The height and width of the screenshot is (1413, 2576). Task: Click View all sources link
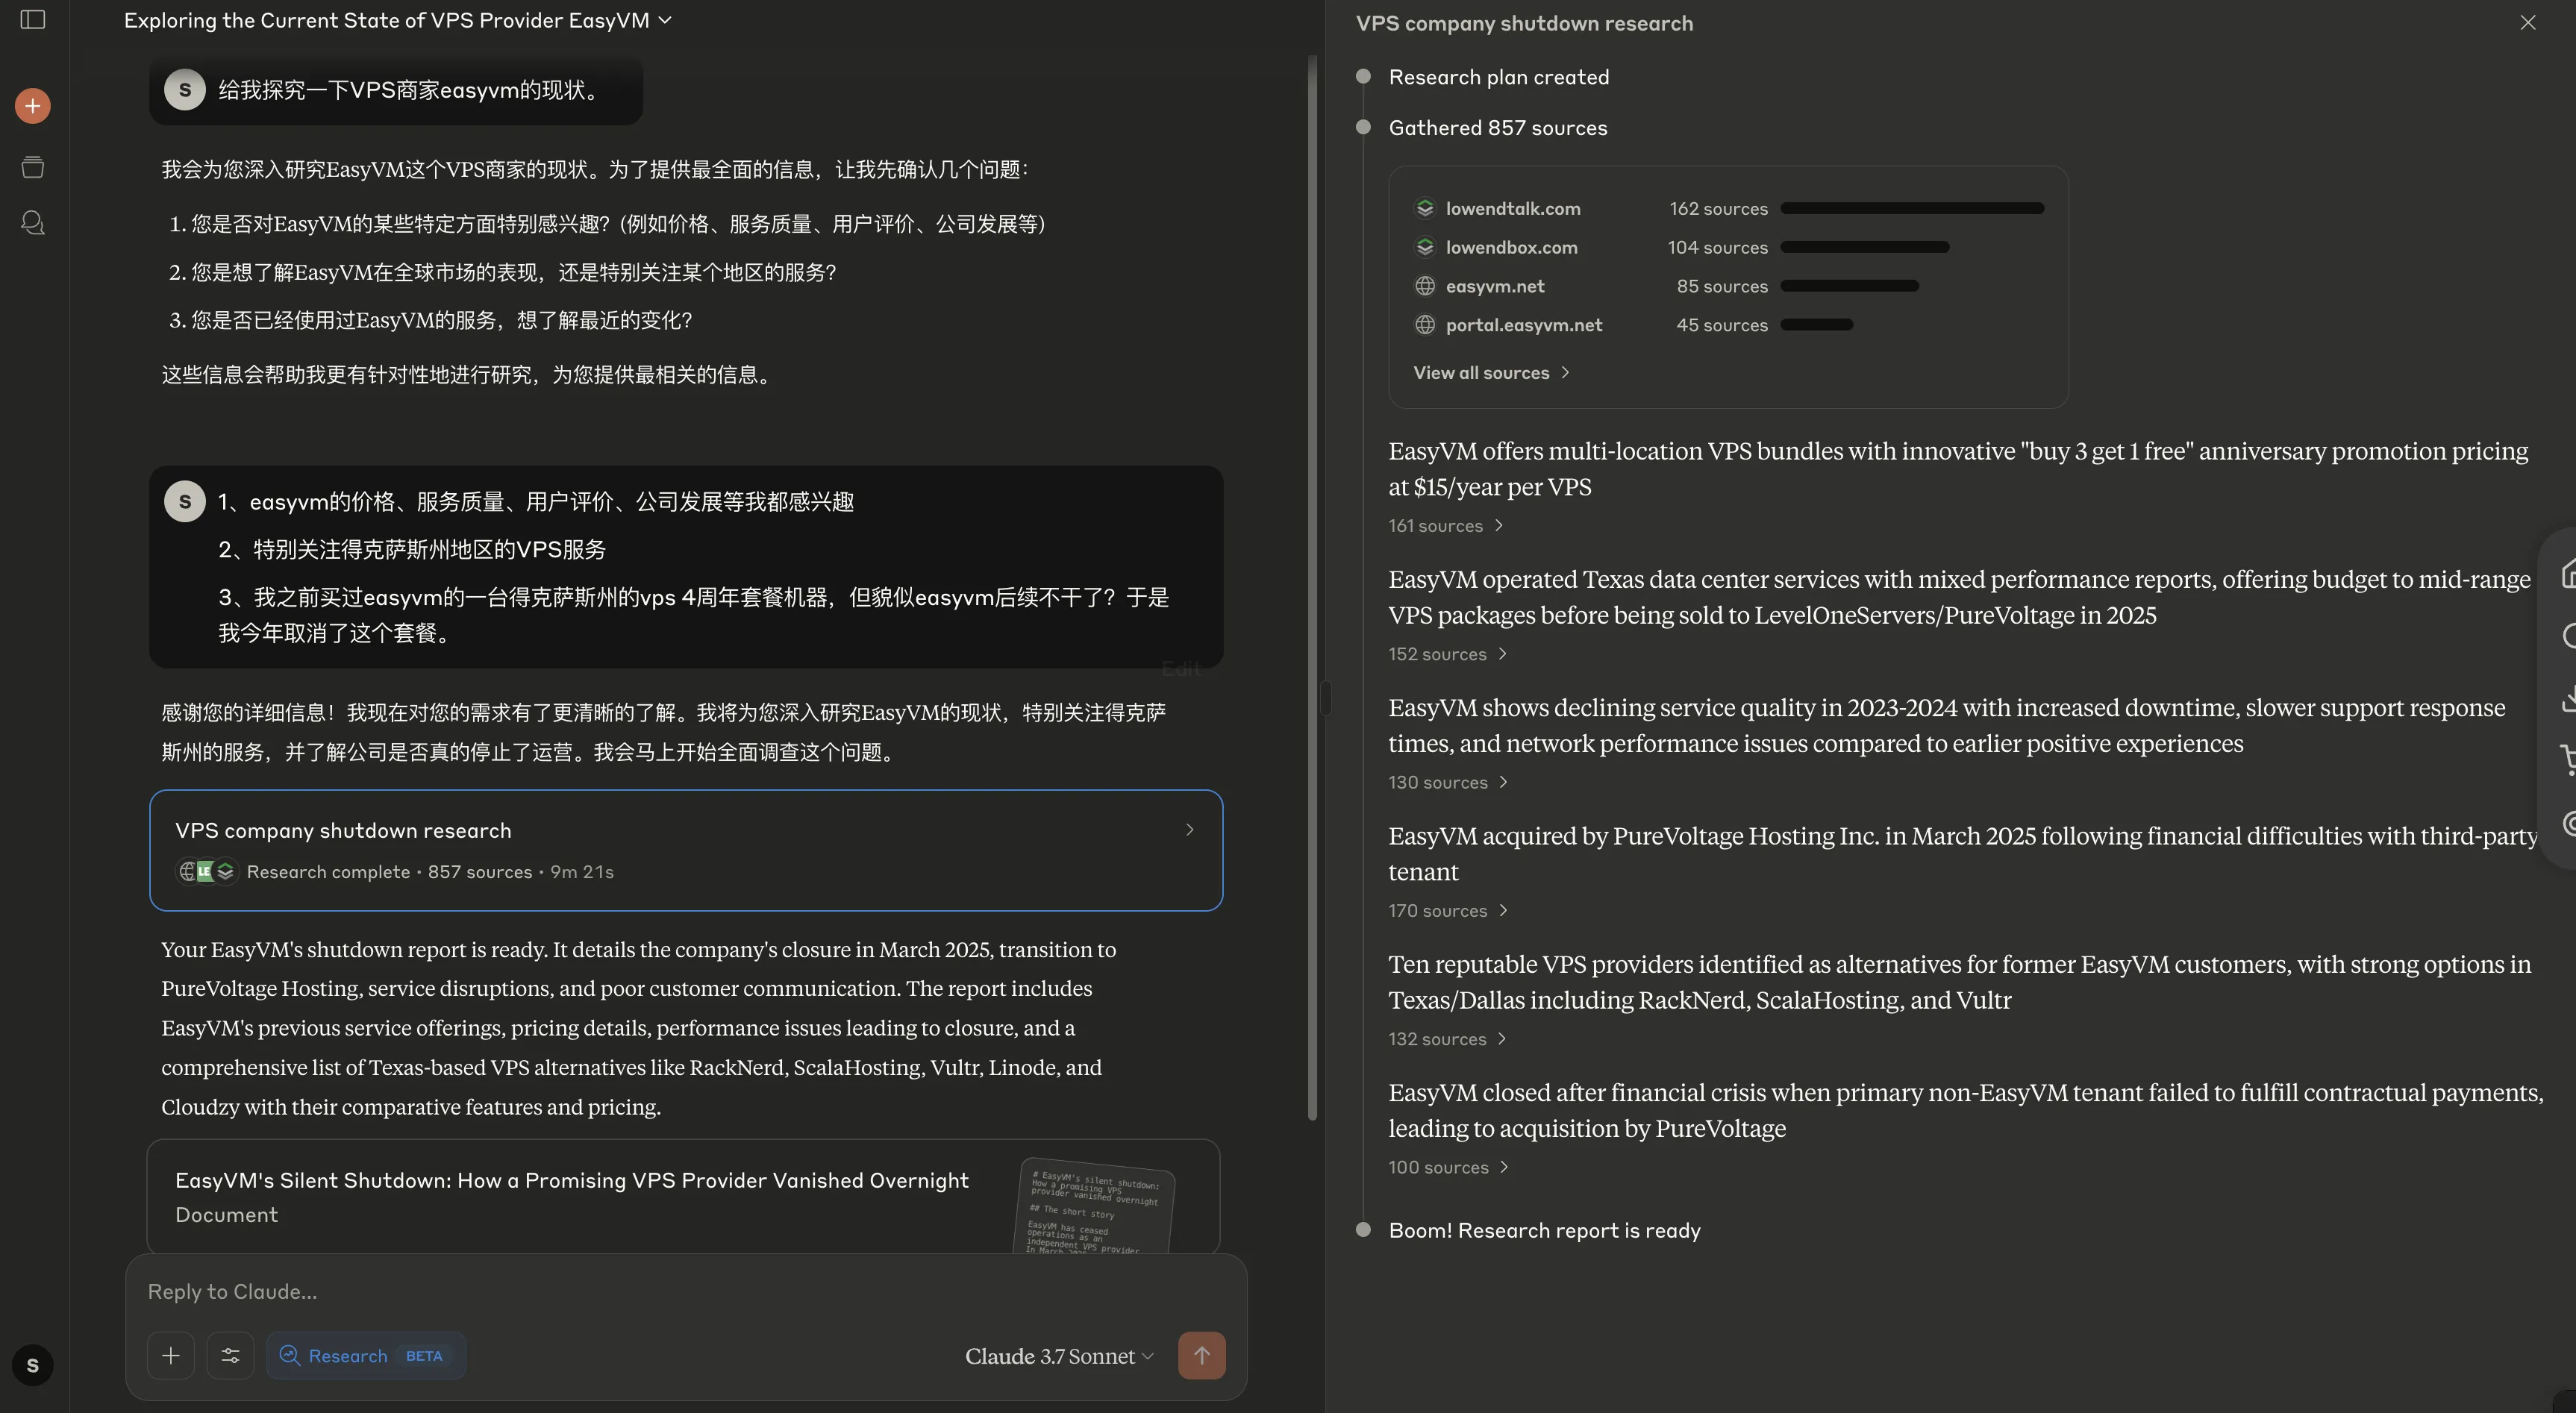click(1491, 373)
